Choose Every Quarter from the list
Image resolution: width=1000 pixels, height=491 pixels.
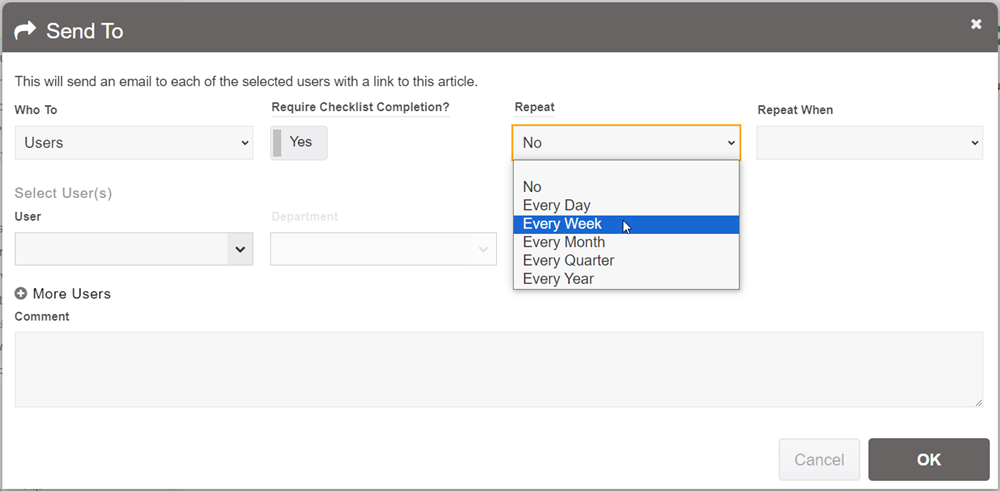[568, 261]
